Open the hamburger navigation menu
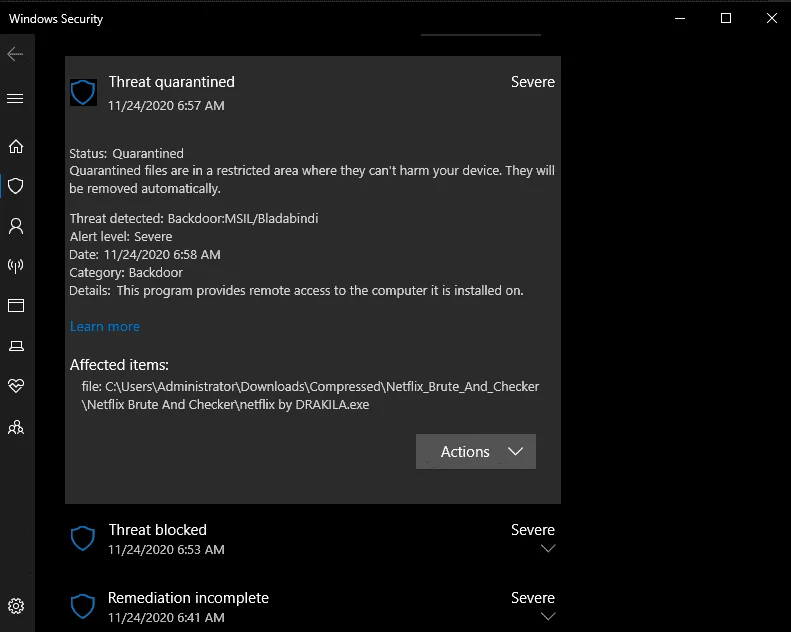The image size is (791, 632). [x=15, y=98]
